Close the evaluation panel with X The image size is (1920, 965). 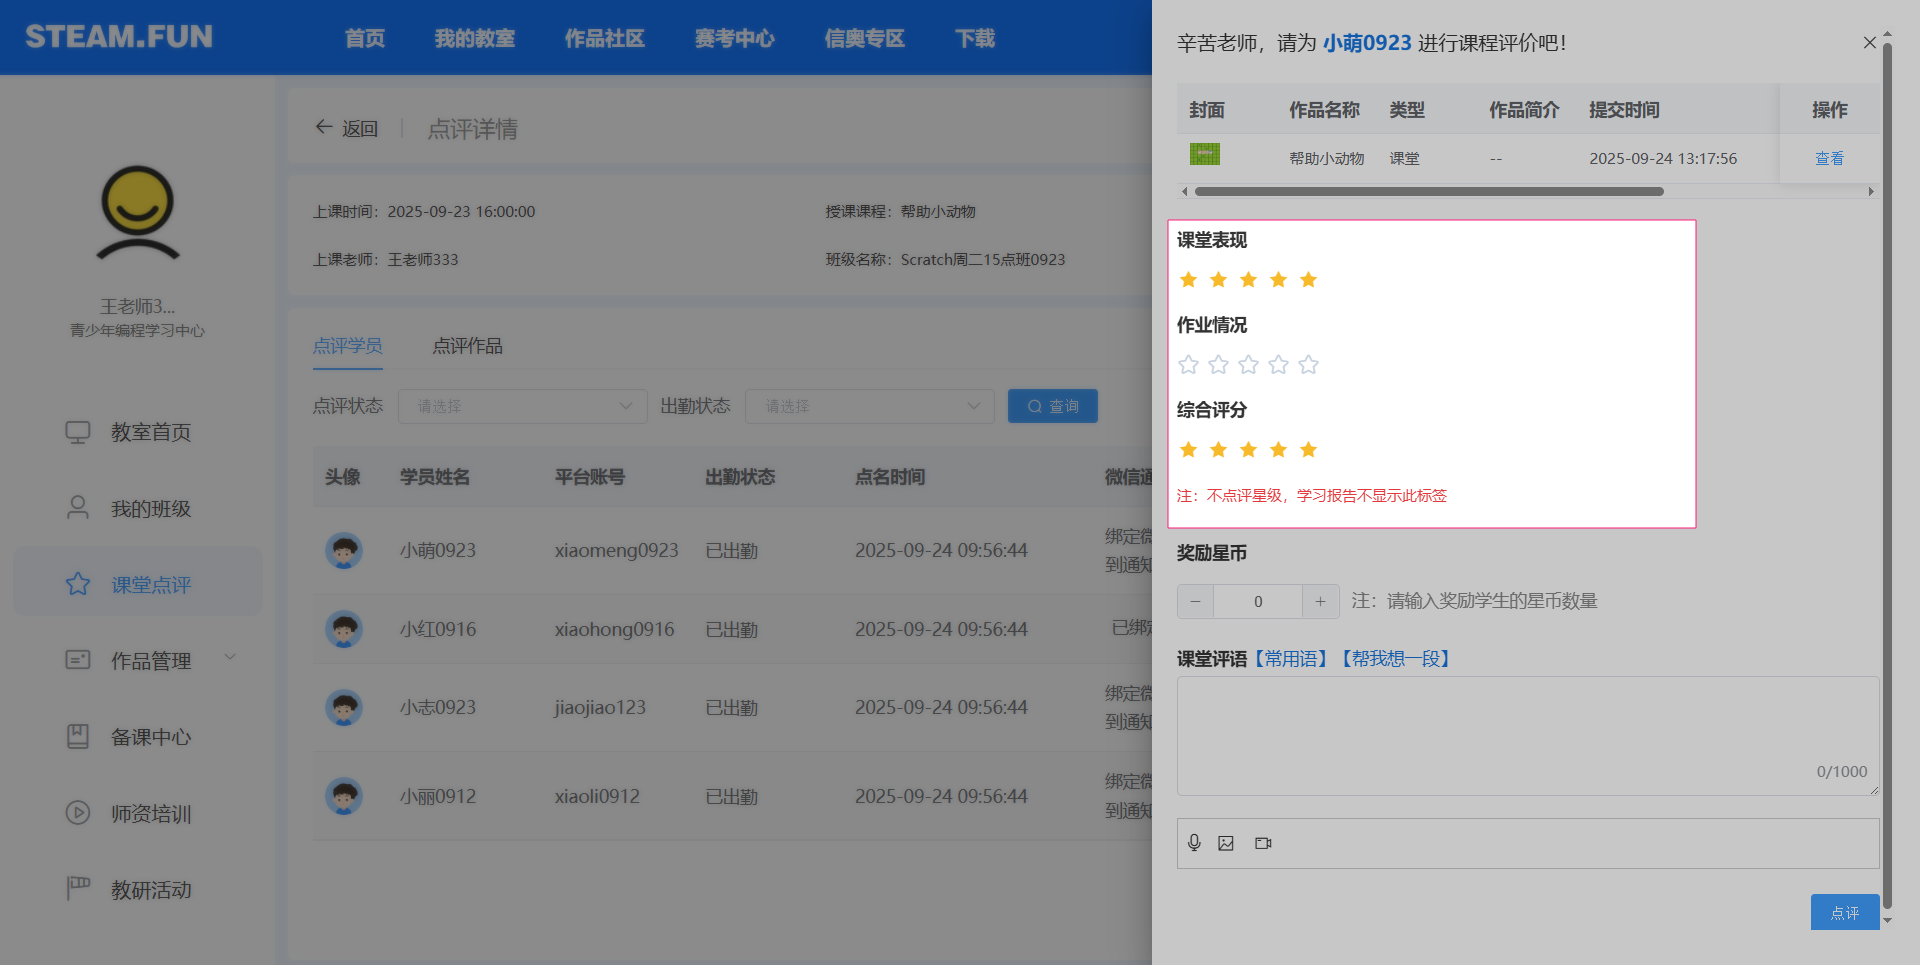point(1869,42)
